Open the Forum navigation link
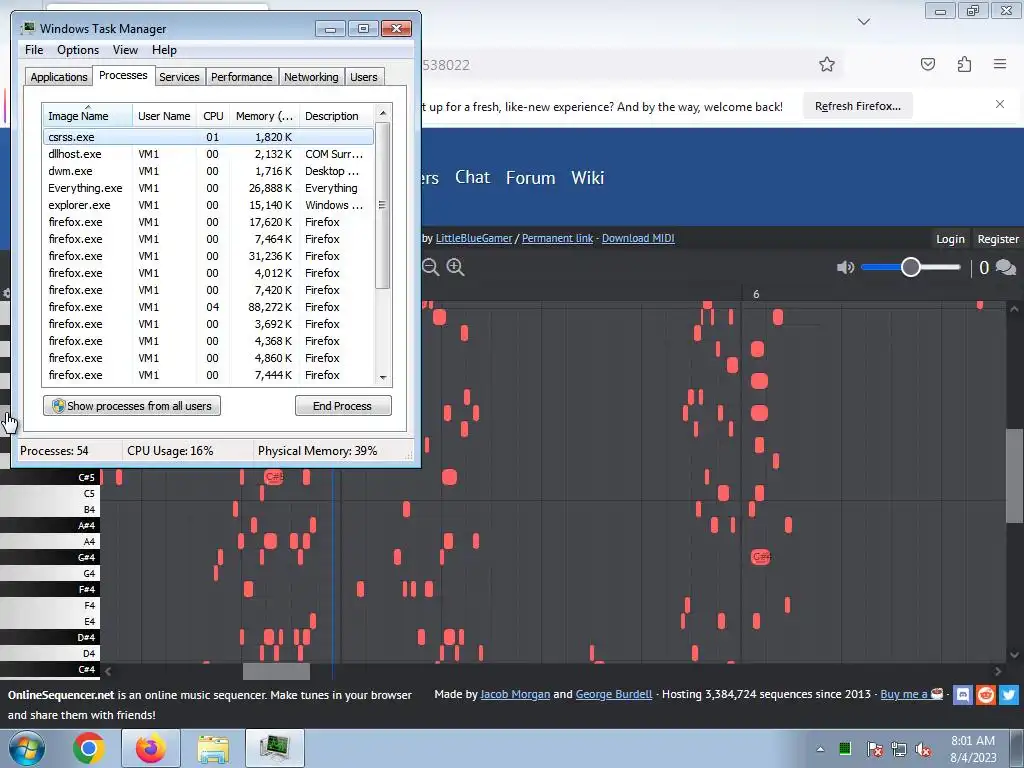1024x768 pixels. [x=530, y=177]
